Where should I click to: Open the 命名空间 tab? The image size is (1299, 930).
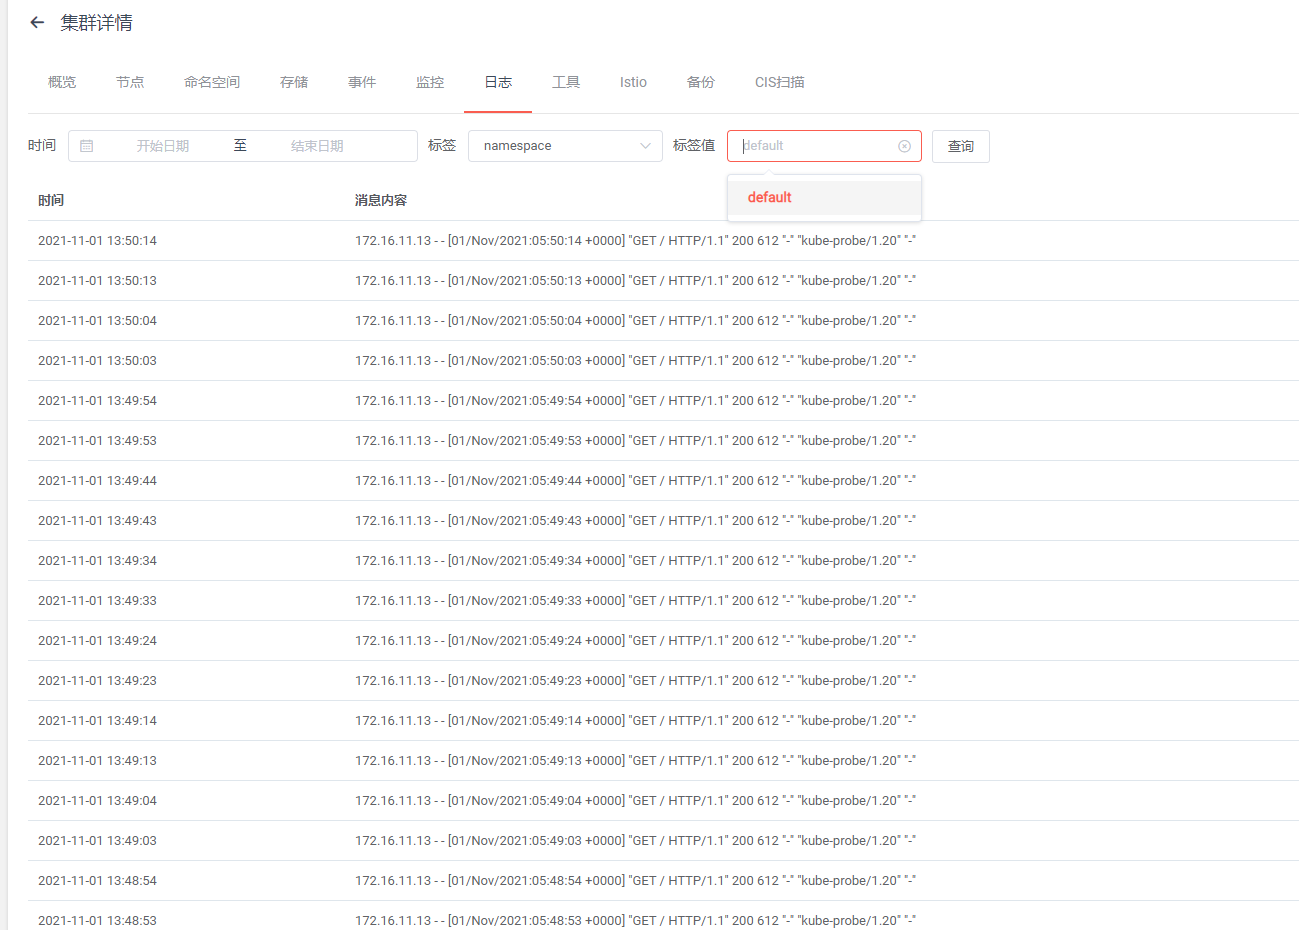(211, 82)
